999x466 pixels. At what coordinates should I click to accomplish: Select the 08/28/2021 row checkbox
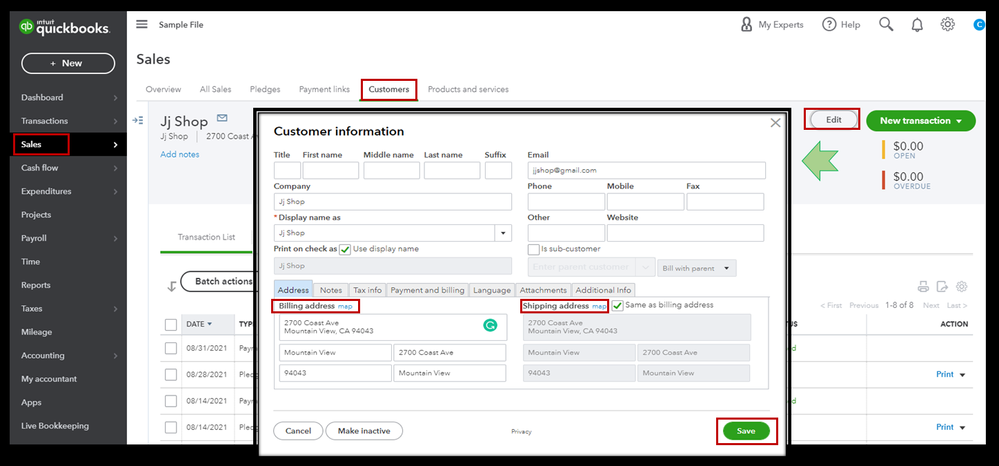[171, 374]
